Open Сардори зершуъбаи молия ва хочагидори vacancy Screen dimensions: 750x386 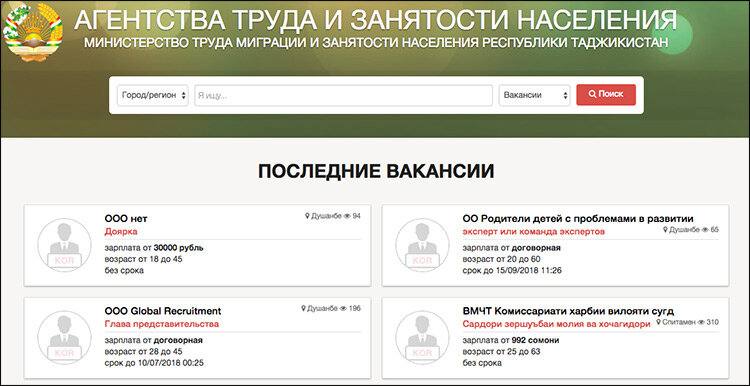[x=556, y=324]
